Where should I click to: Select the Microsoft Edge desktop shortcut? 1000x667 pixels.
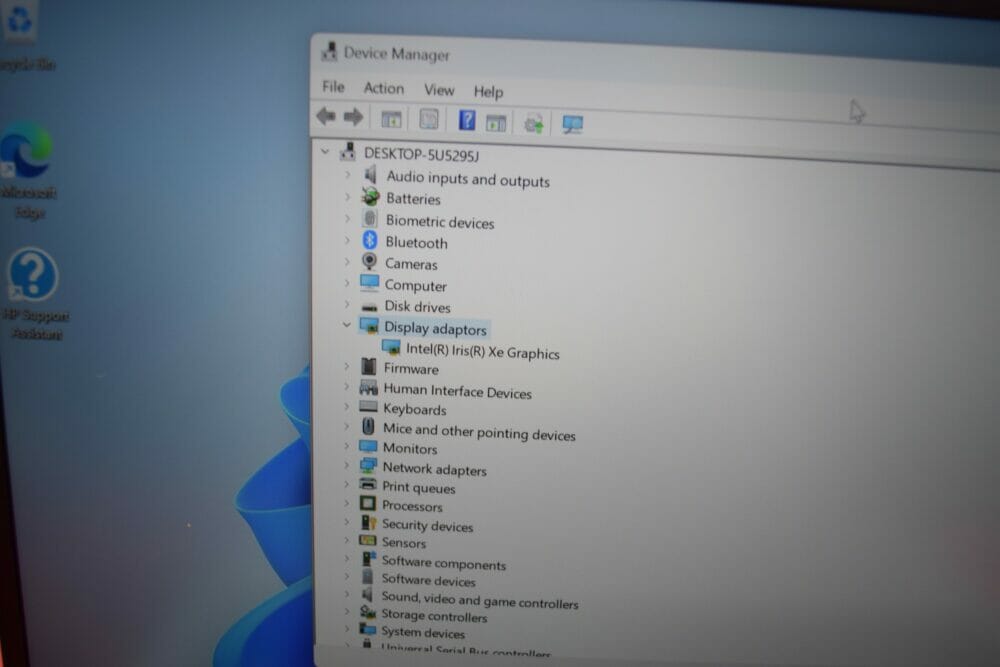(28, 170)
